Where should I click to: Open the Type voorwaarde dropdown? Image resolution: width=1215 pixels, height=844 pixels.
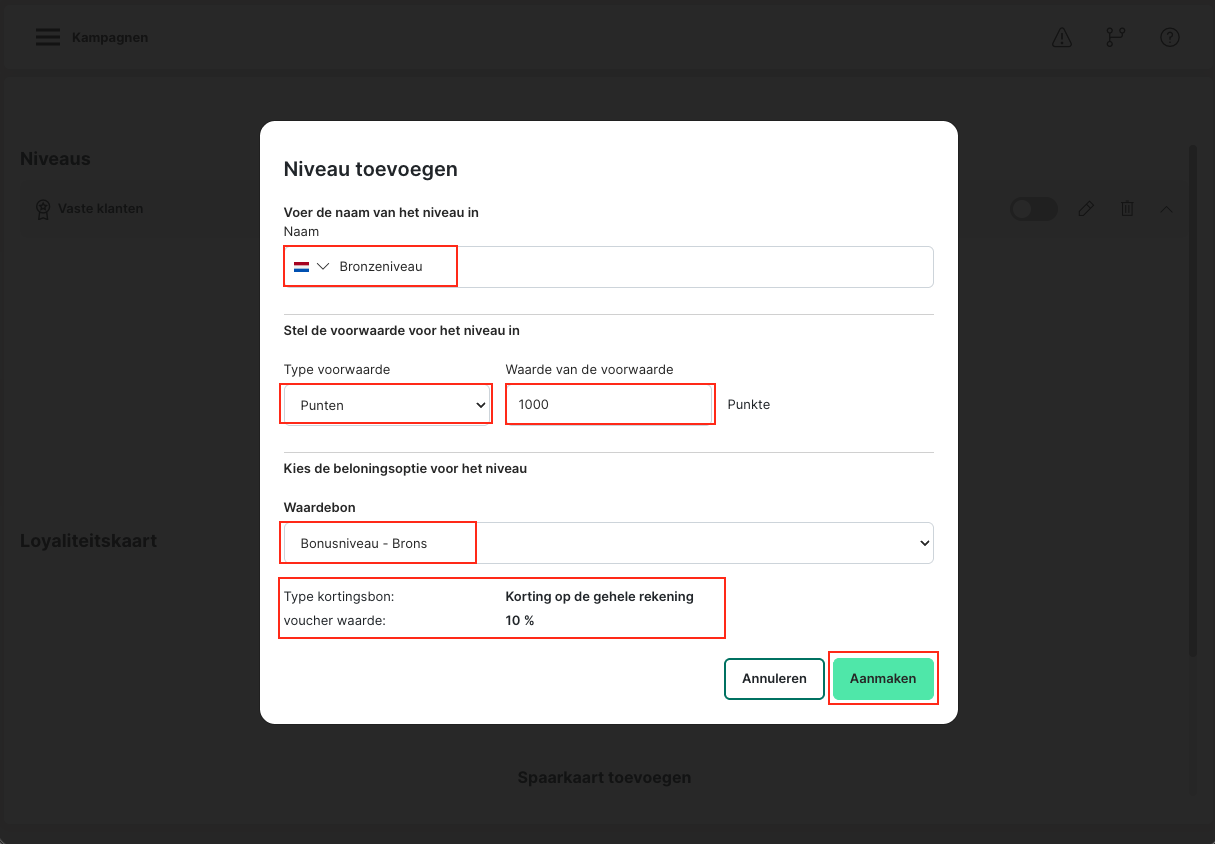coord(387,405)
